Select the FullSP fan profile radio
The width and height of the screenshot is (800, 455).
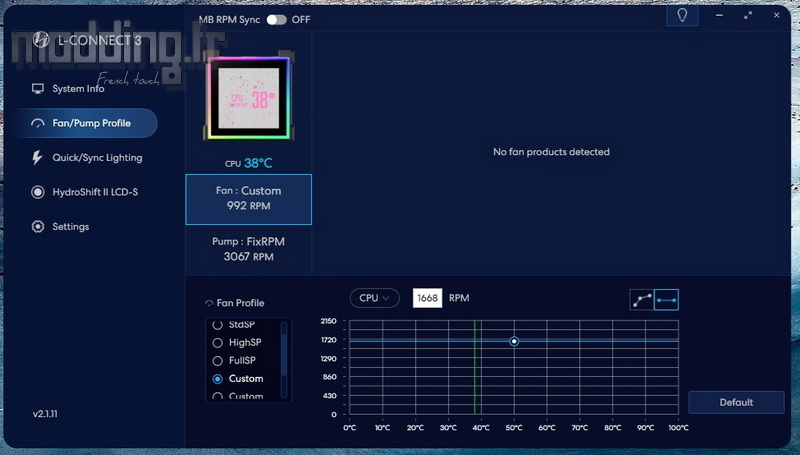[x=218, y=360]
